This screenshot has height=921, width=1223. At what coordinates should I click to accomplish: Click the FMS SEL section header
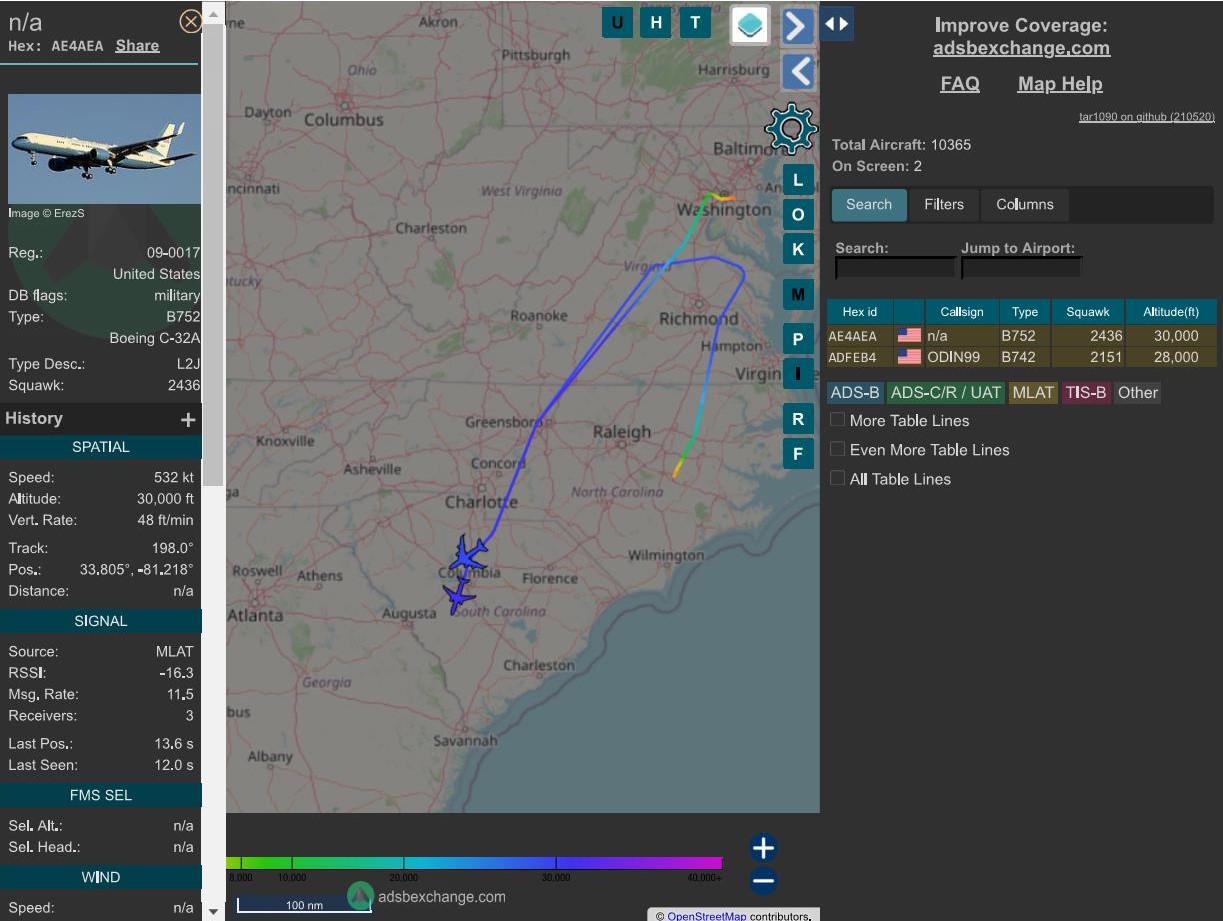pyautogui.click(x=101, y=795)
